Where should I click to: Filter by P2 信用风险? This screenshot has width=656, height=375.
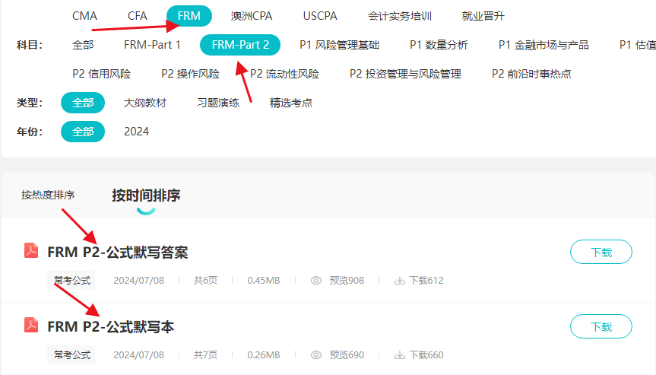pos(101,74)
